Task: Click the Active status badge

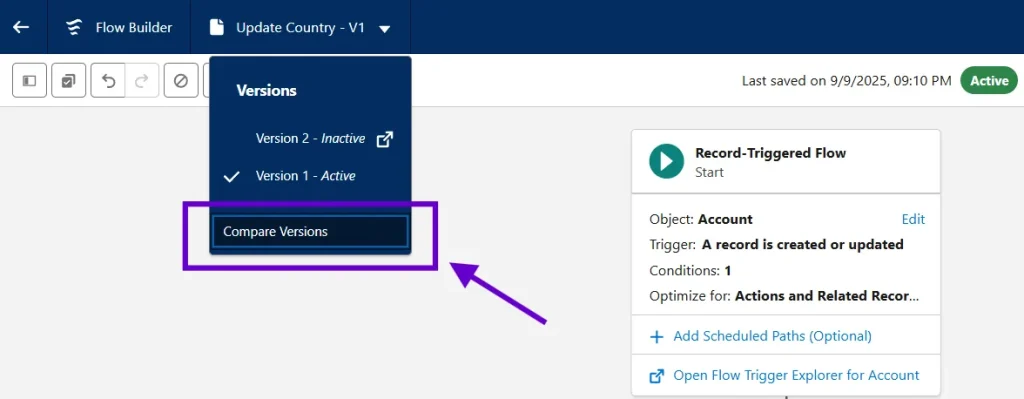Action: point(989,81)
